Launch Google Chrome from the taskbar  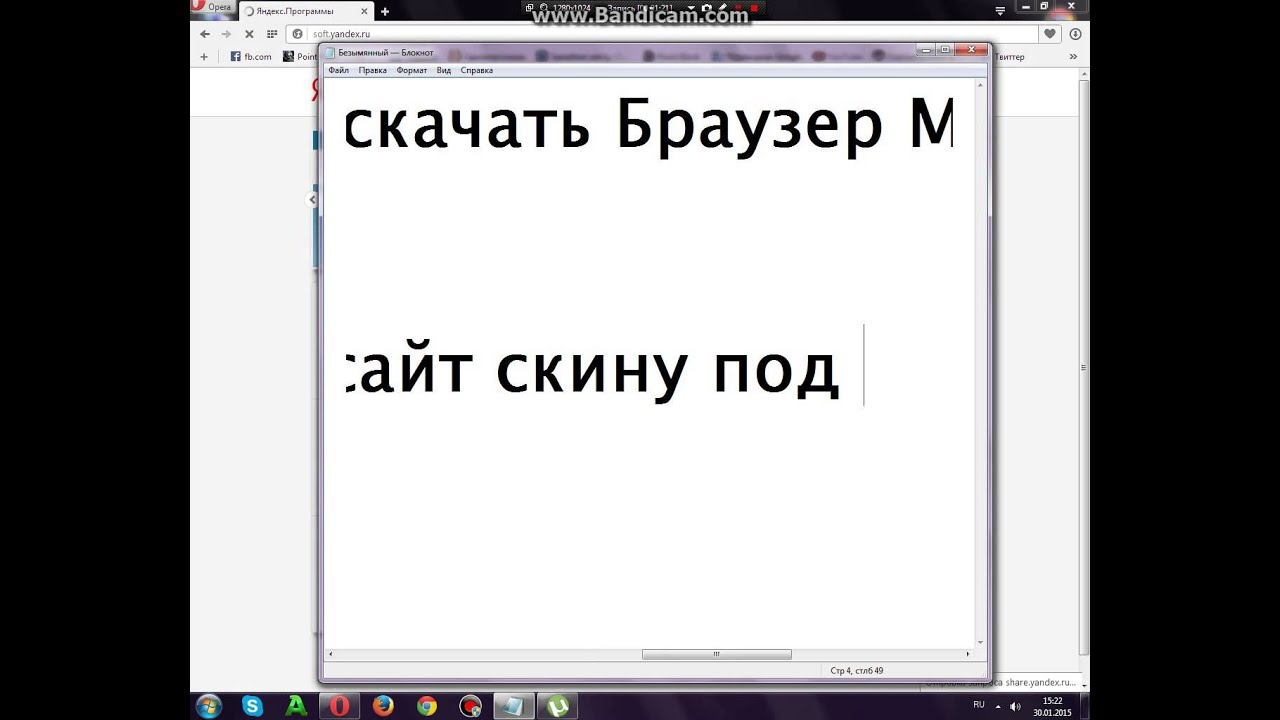click(427, 706)
